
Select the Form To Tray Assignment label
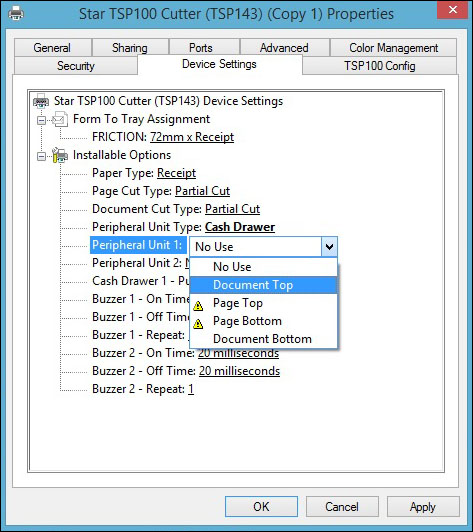(x=141, y=119)
